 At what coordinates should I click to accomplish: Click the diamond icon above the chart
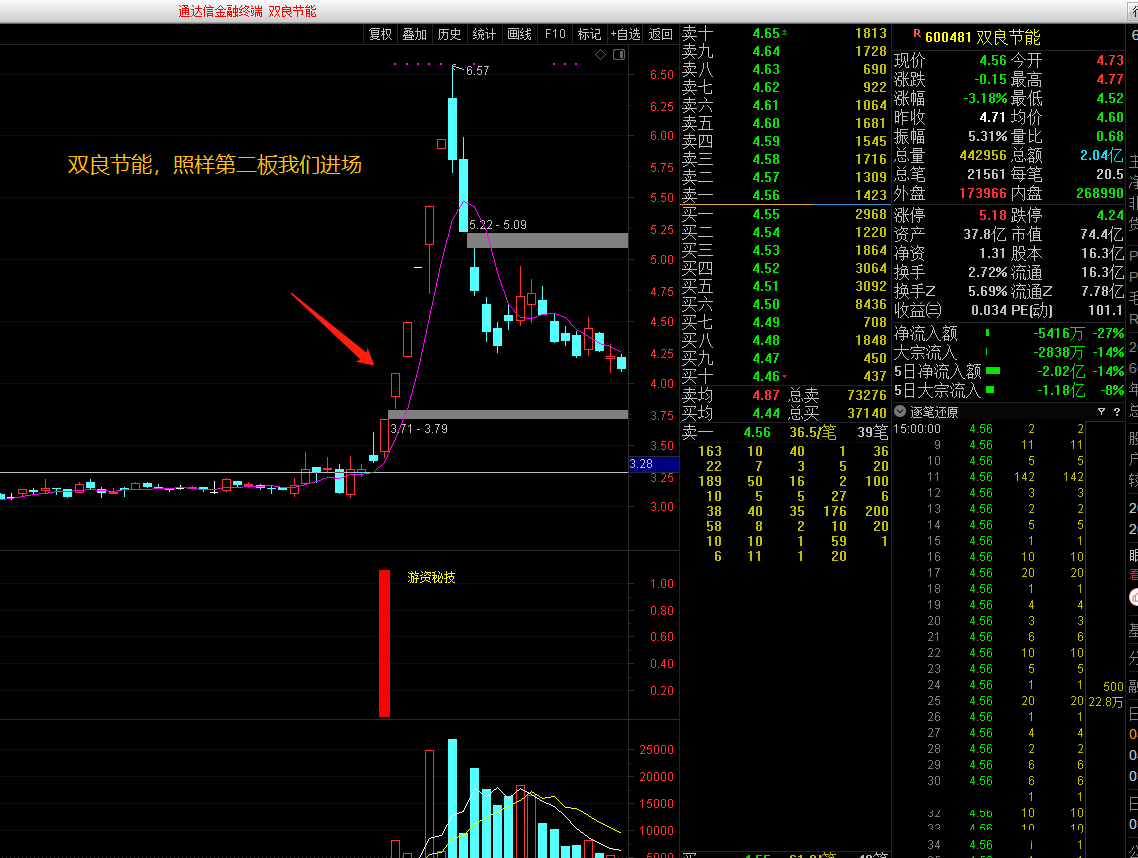(600, 54)
